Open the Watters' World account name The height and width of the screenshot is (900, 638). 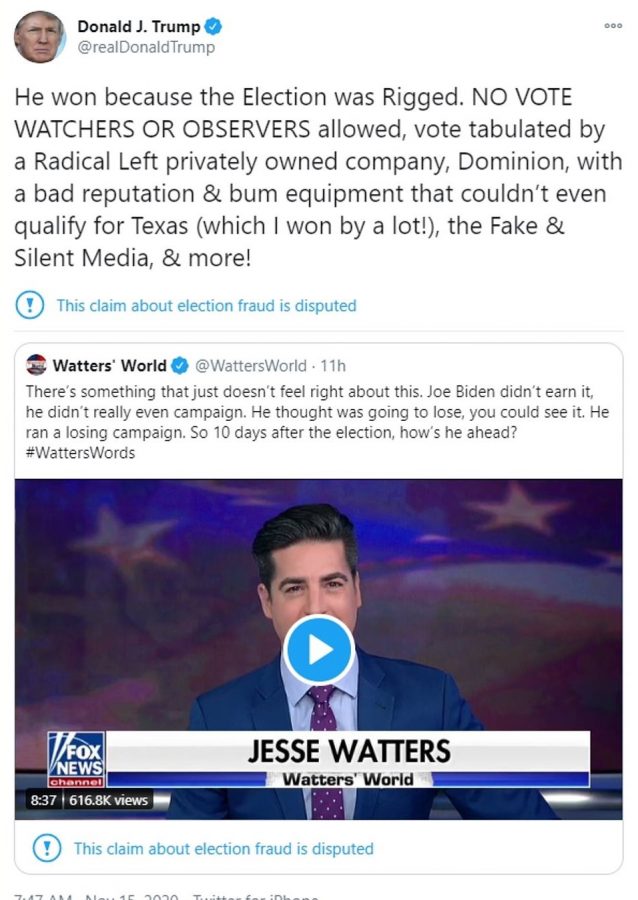(110, 366)
